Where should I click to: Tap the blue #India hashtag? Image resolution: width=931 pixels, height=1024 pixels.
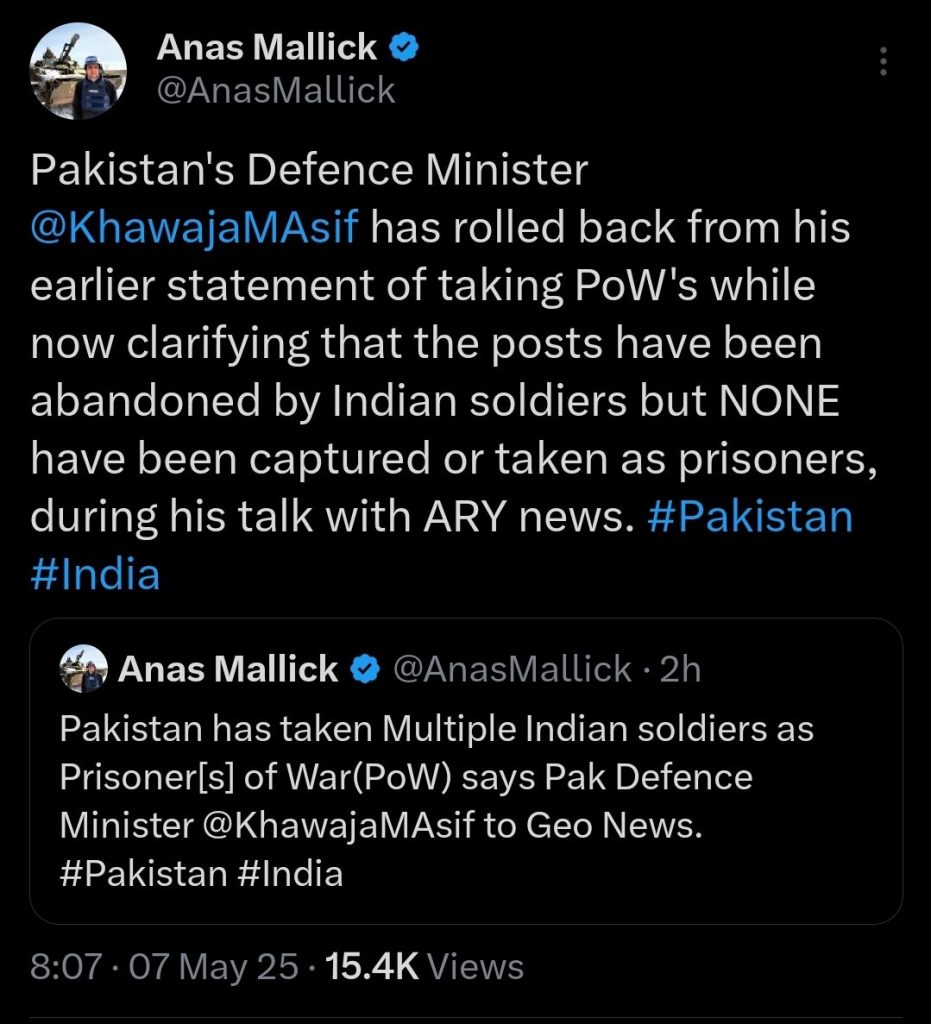coord(95,575)
